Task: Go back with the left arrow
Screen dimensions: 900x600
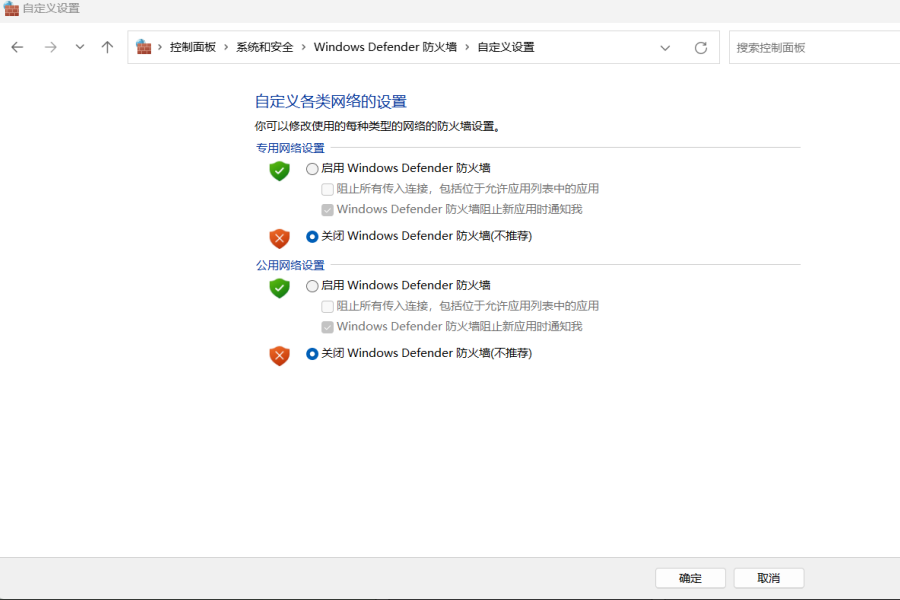Action: pos(17,47)
